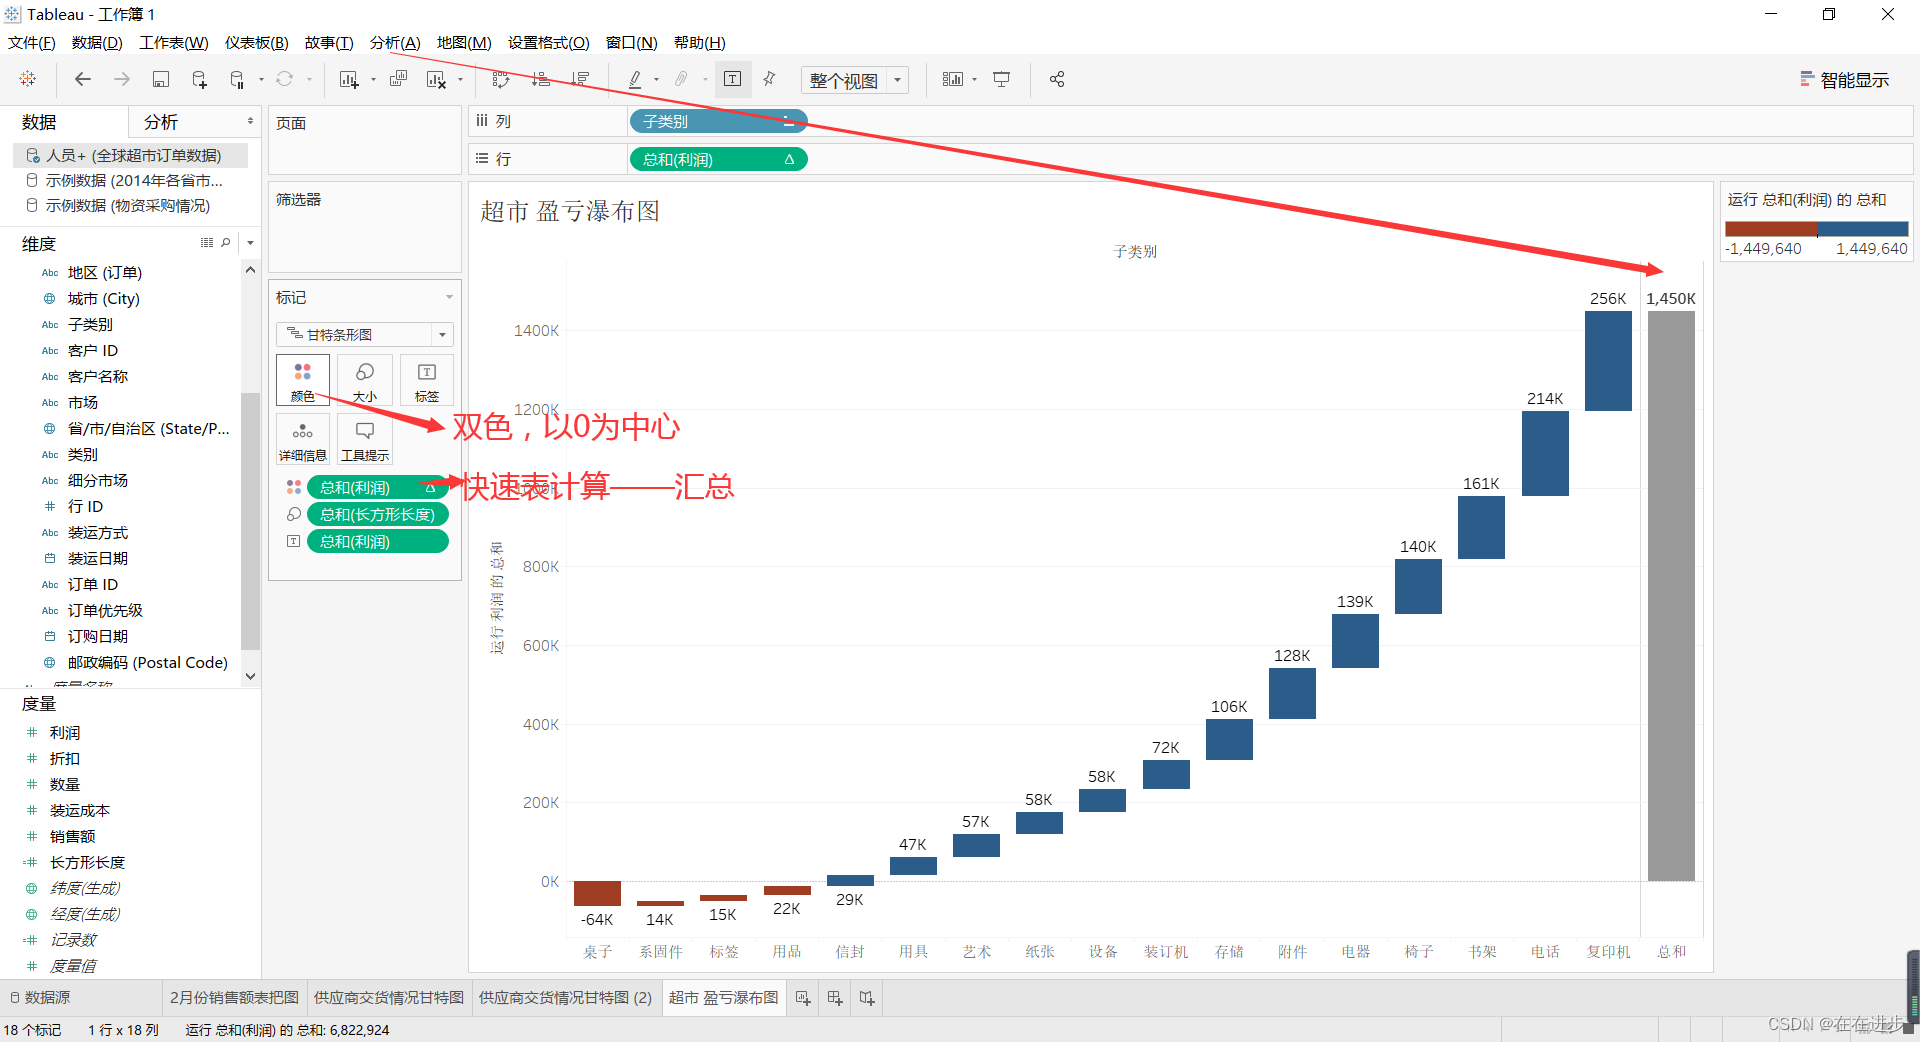This screenshot has height=1042, width=1920.
Task: Pause auto data source updates
Action: [x=237, y=79]
